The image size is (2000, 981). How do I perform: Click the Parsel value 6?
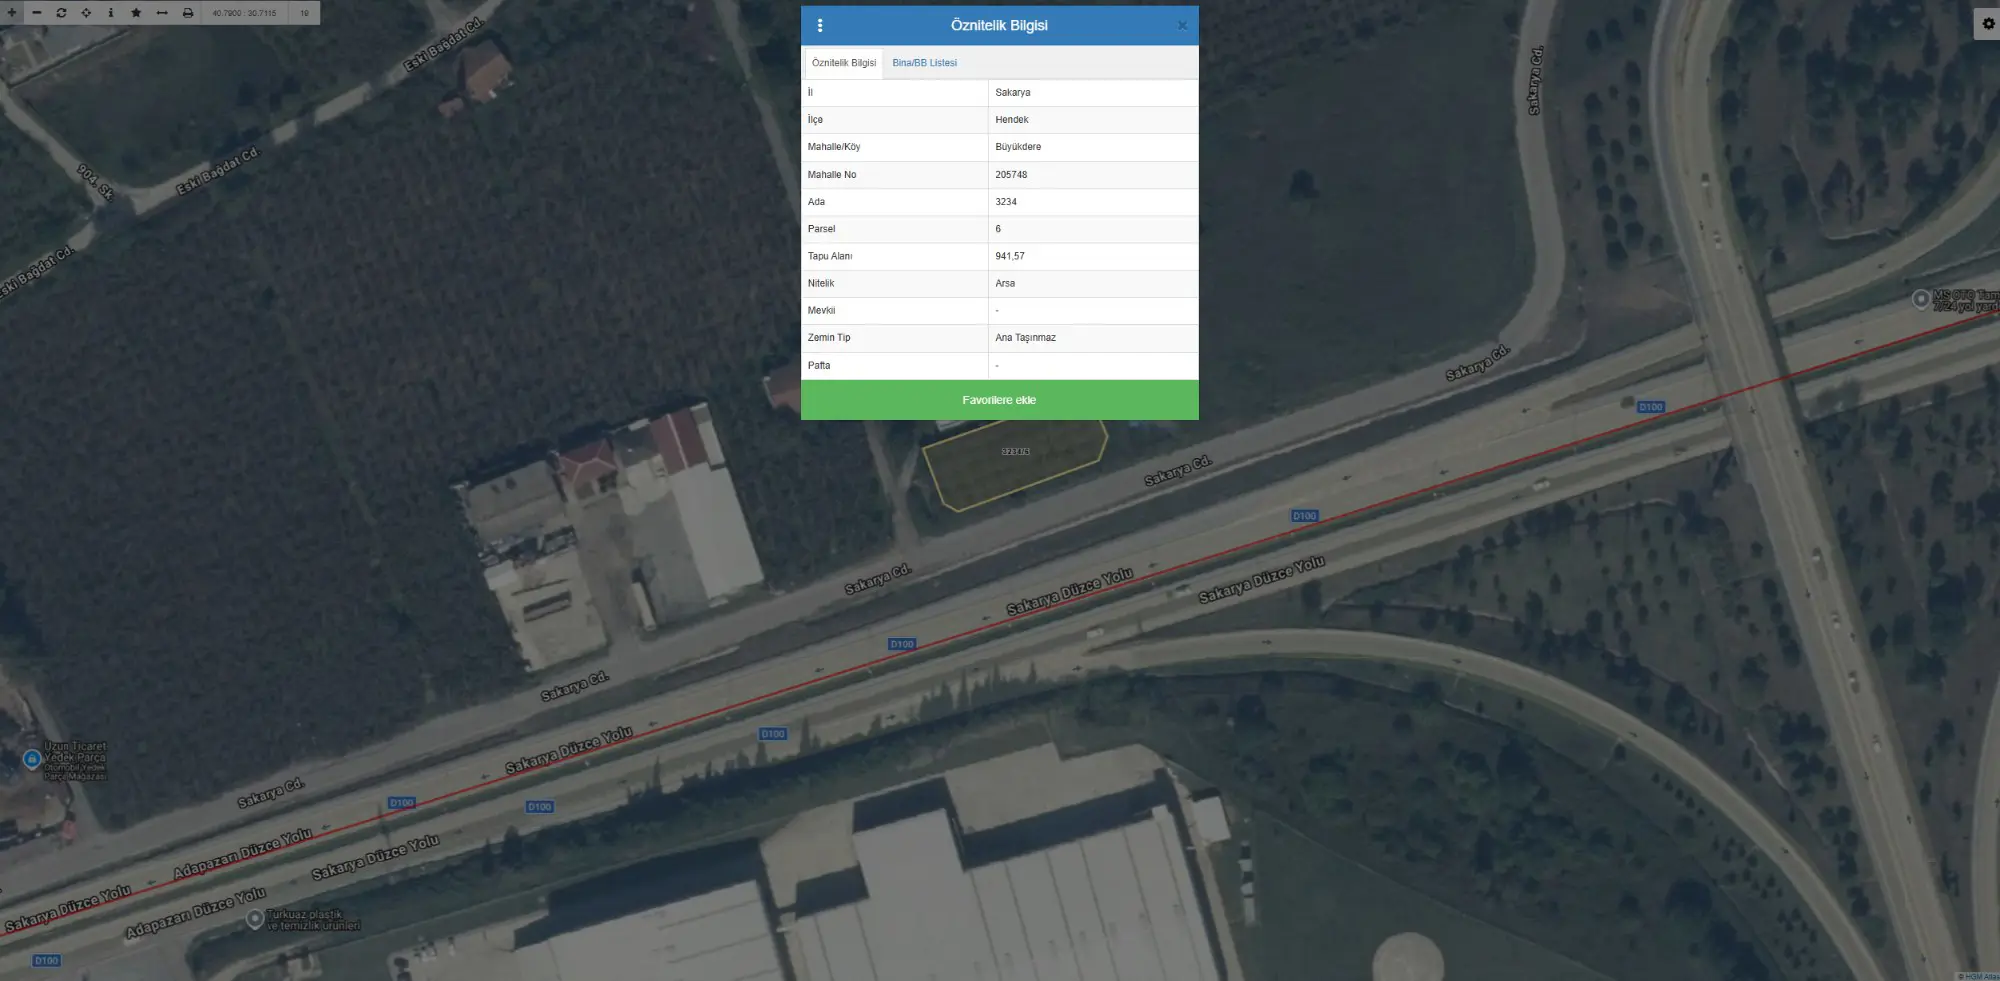click(x=998, y=229)
